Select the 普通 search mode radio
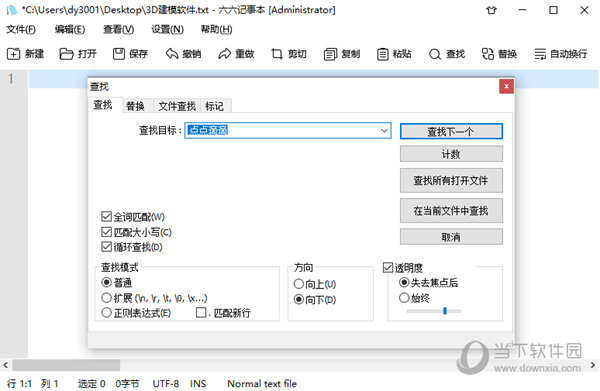 pos(106,282)
